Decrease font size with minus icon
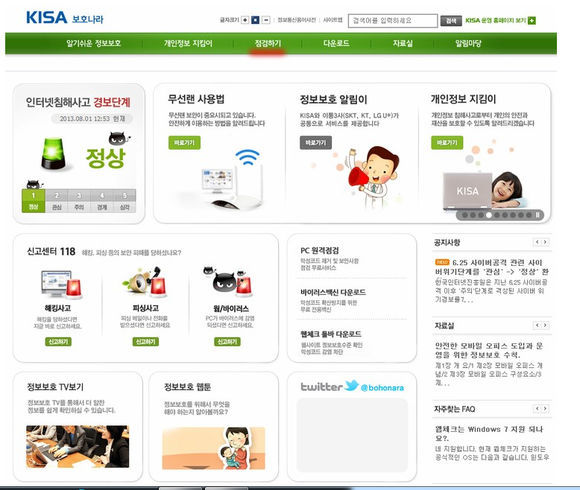 (266, 20)
